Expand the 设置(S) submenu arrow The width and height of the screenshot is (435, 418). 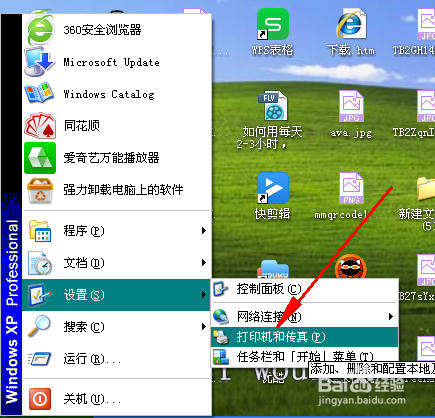click(204, 295)
